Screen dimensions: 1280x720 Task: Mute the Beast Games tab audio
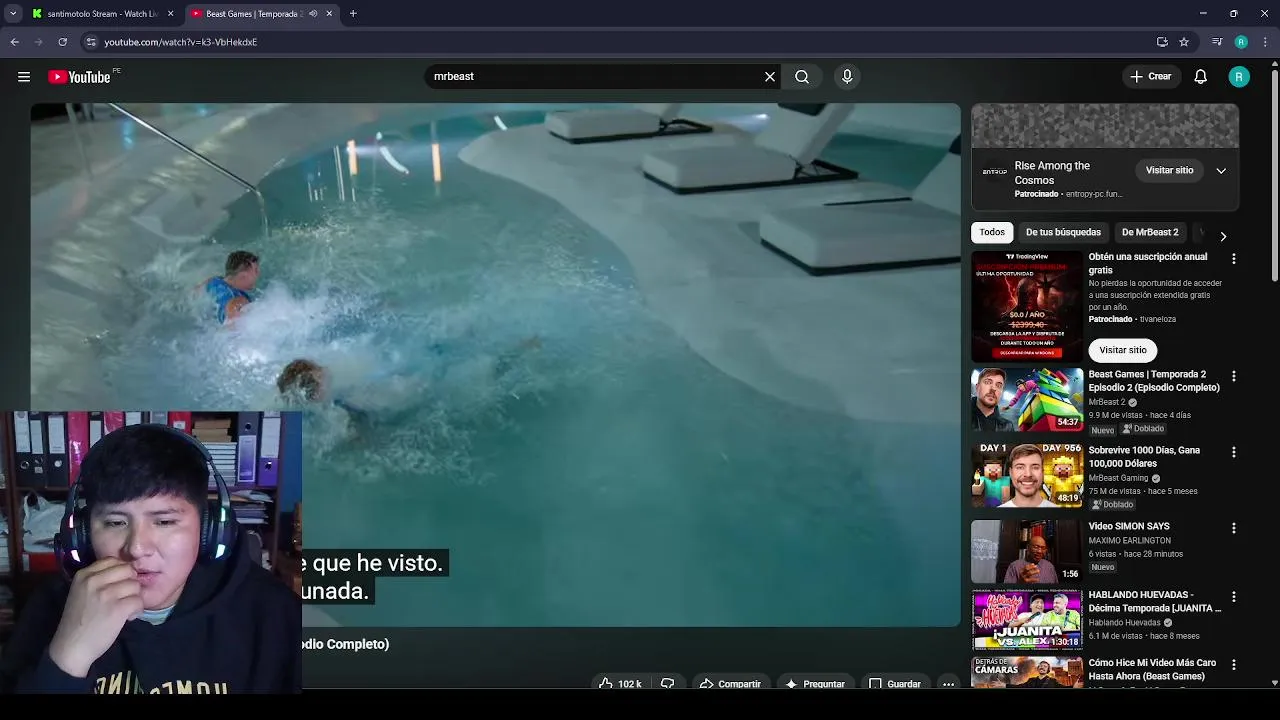[313, 14]
